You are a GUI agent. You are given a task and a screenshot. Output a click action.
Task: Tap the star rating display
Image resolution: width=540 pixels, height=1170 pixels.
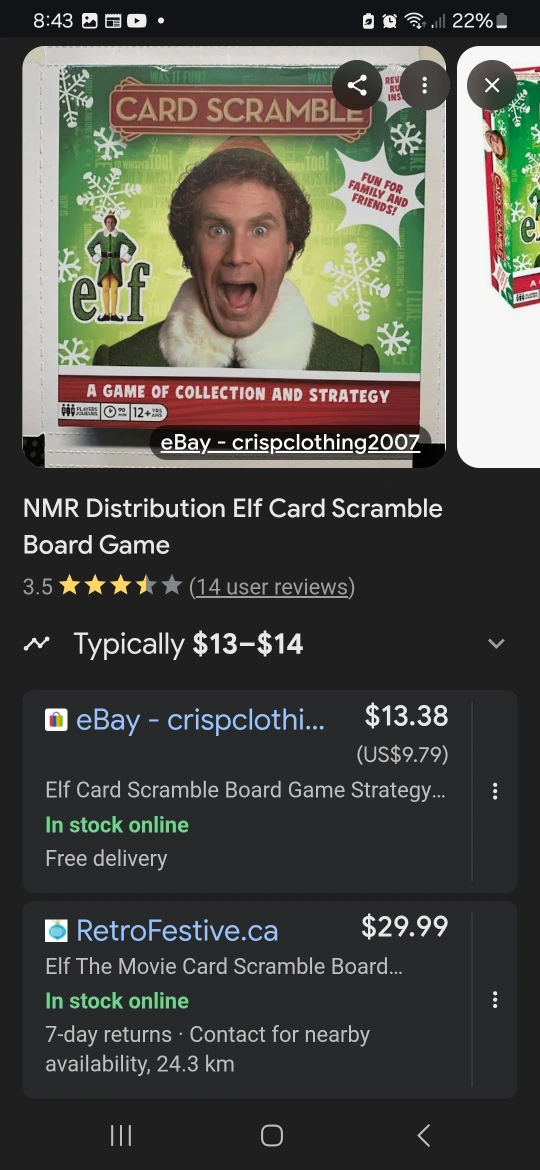tap(120, 586)
